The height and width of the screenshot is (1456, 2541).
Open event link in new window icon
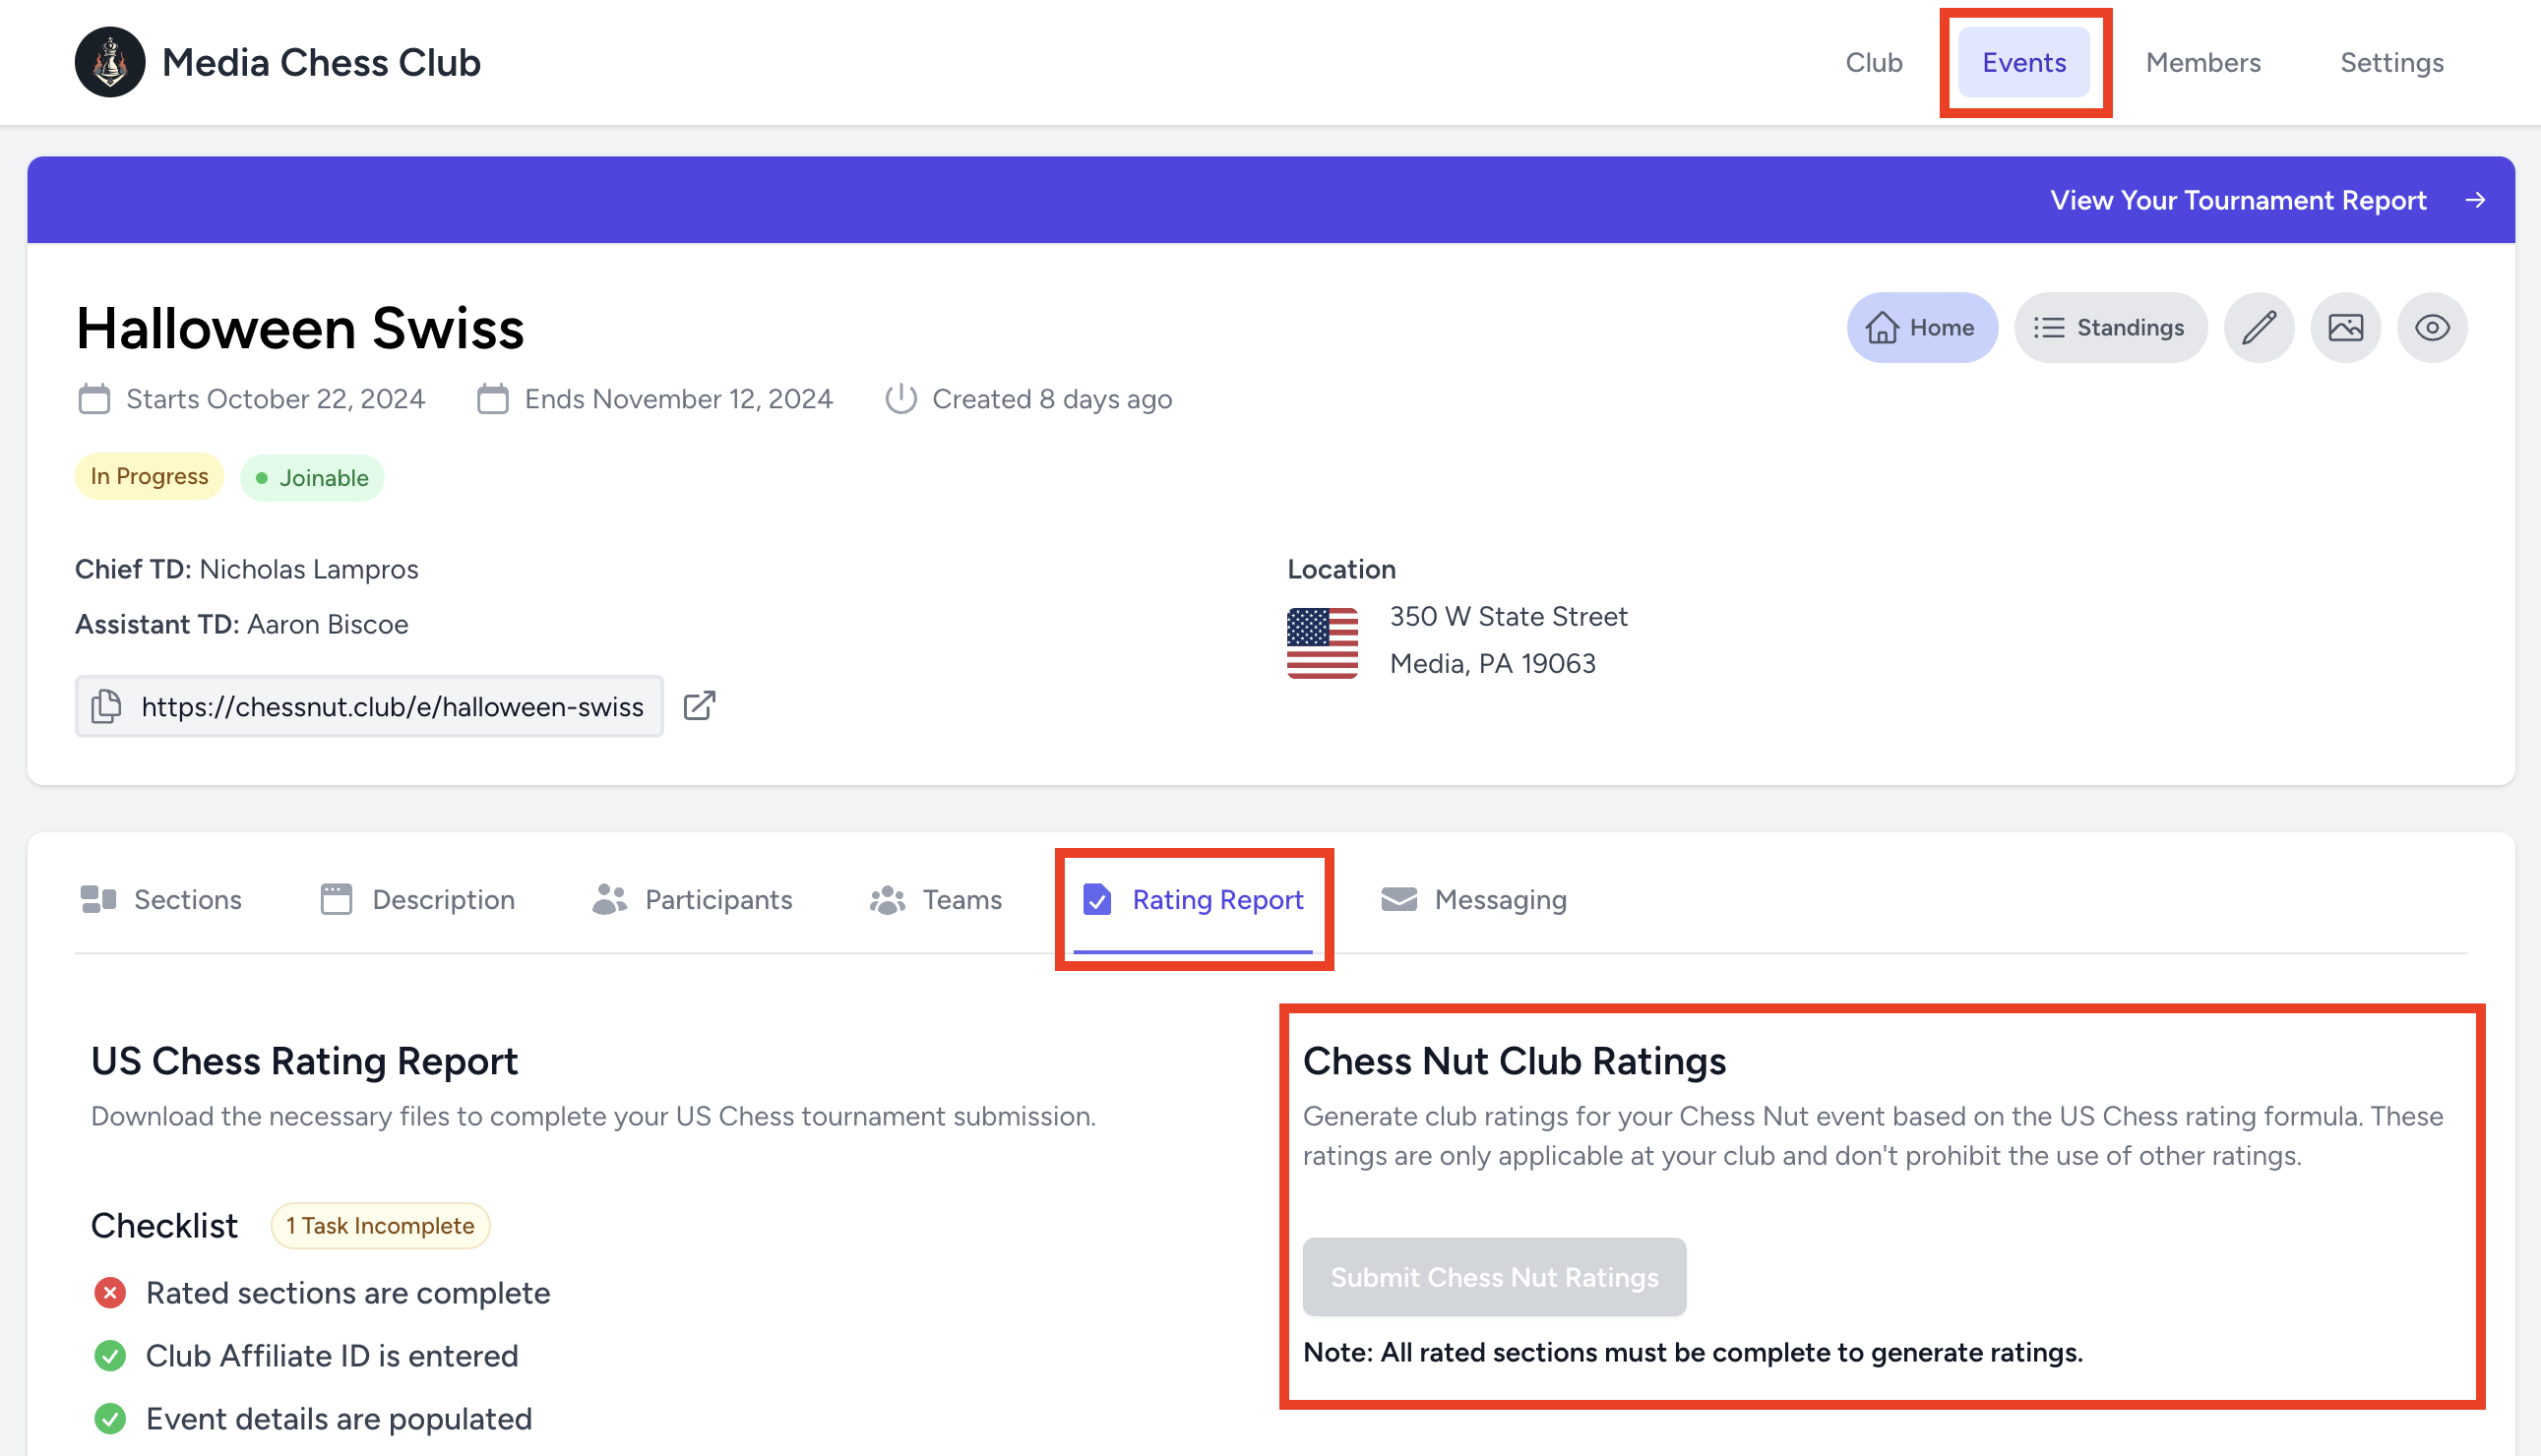click(x=699, y=706)
